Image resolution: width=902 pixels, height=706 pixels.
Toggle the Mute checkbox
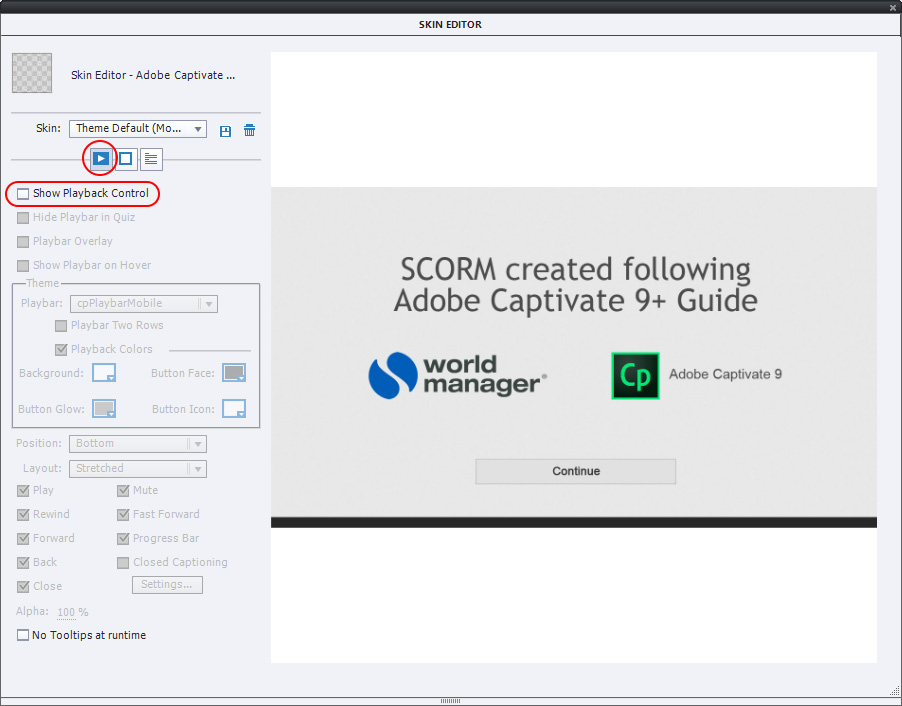(x=123, y=491)
